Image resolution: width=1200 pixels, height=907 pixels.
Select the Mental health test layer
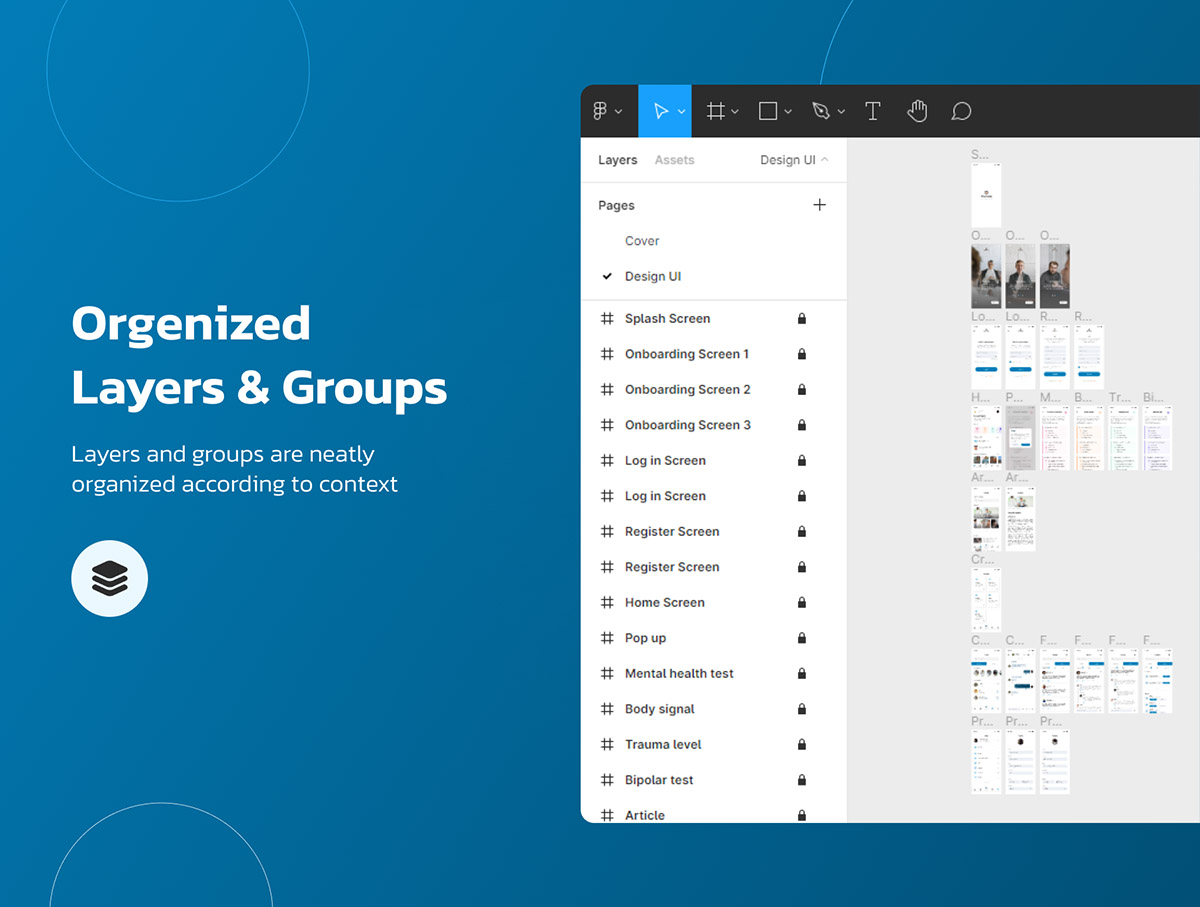point(679,674)
